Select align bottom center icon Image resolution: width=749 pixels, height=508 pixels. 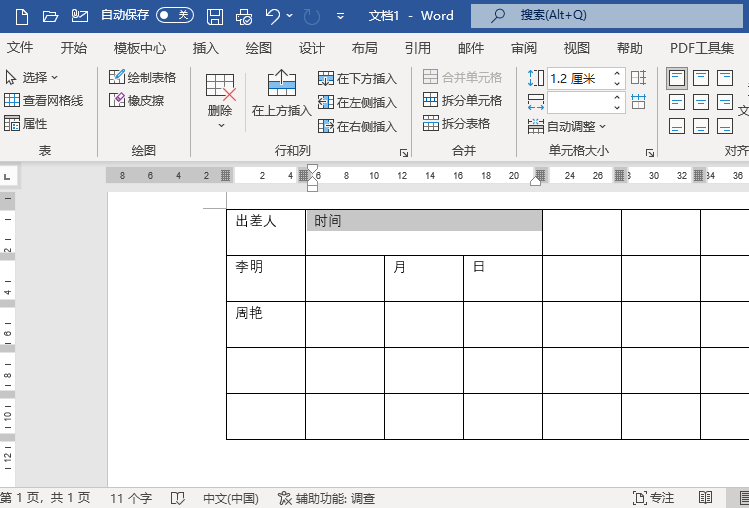pyautogui.click(x=701, y=127)
